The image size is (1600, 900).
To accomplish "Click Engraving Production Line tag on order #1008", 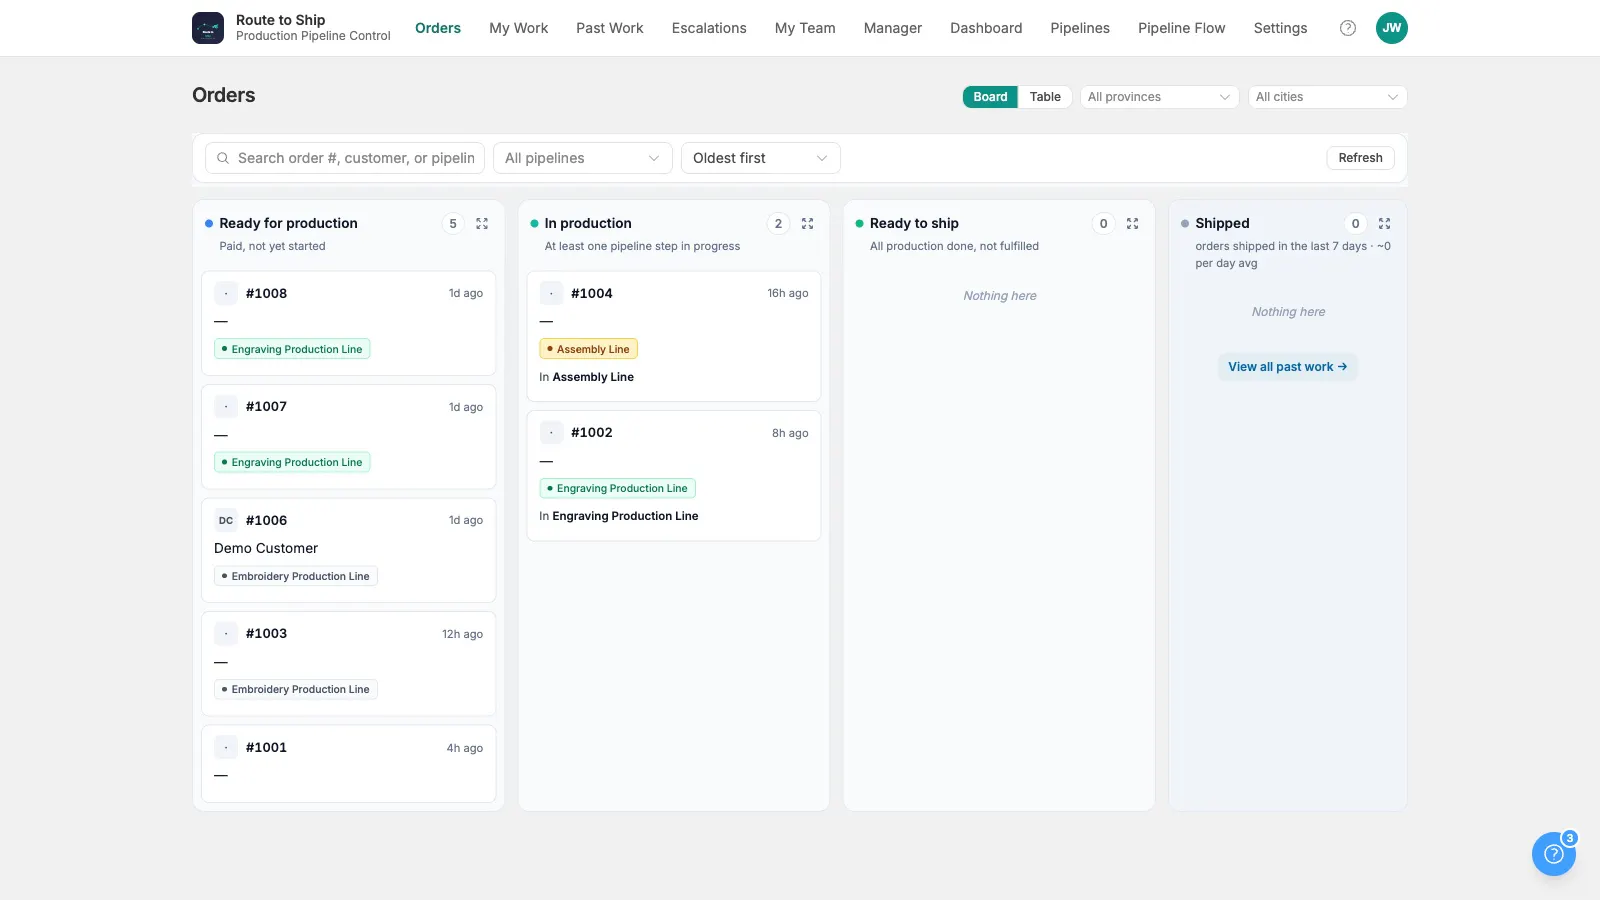I will (292, 349).
